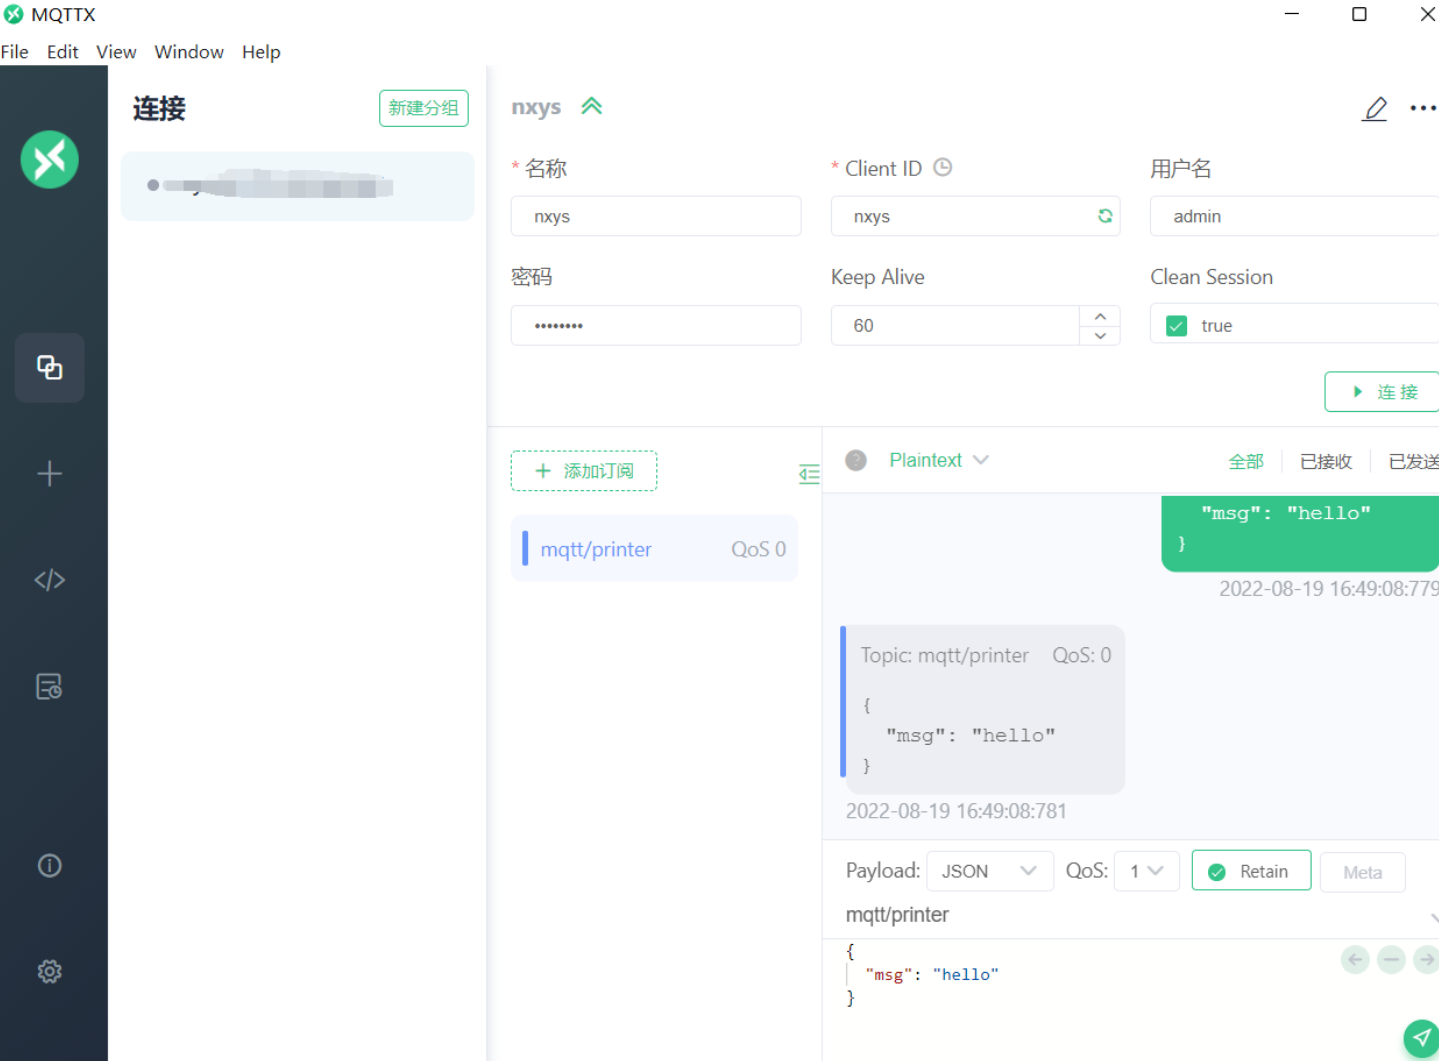1439x1061 pixels.
Task: Refresh the Client ID with the regenerate icon
Action: 1104,215
